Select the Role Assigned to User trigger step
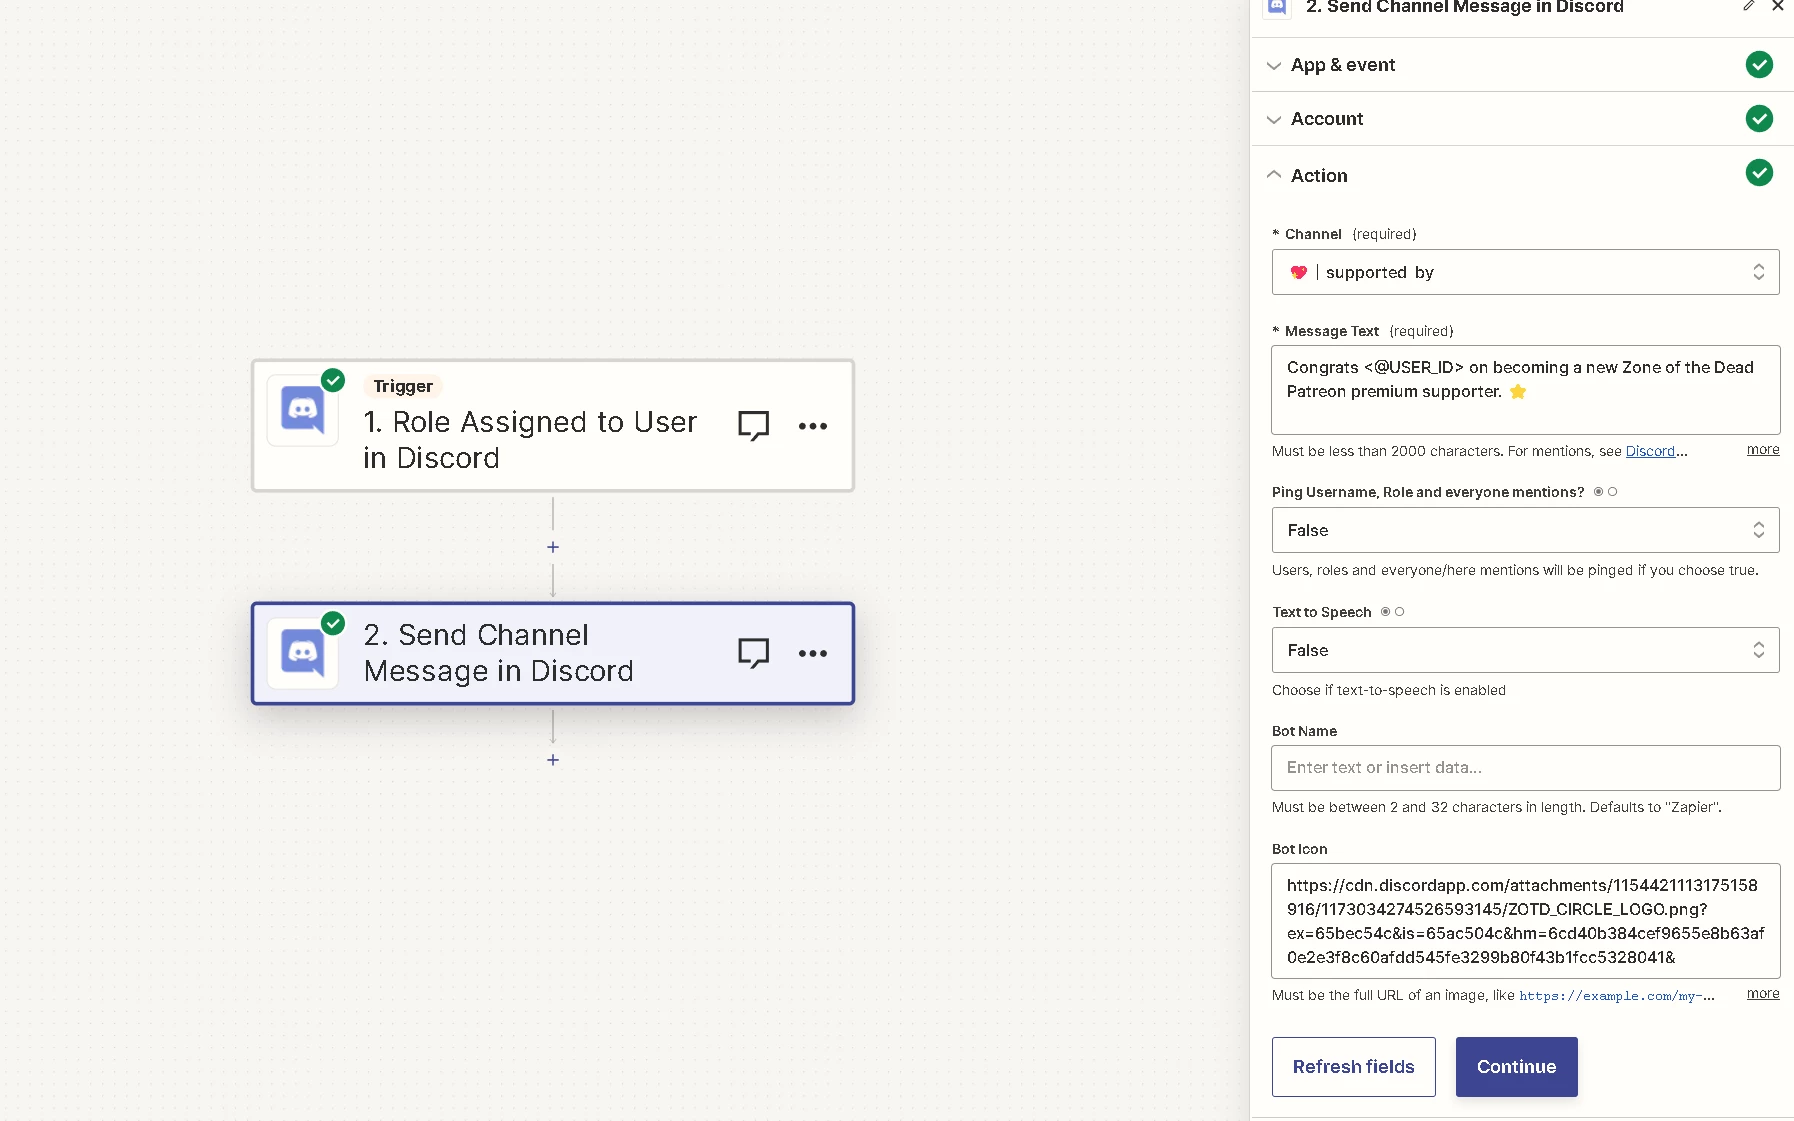Screen dimensions: 1794x1121 click(553, 426)
